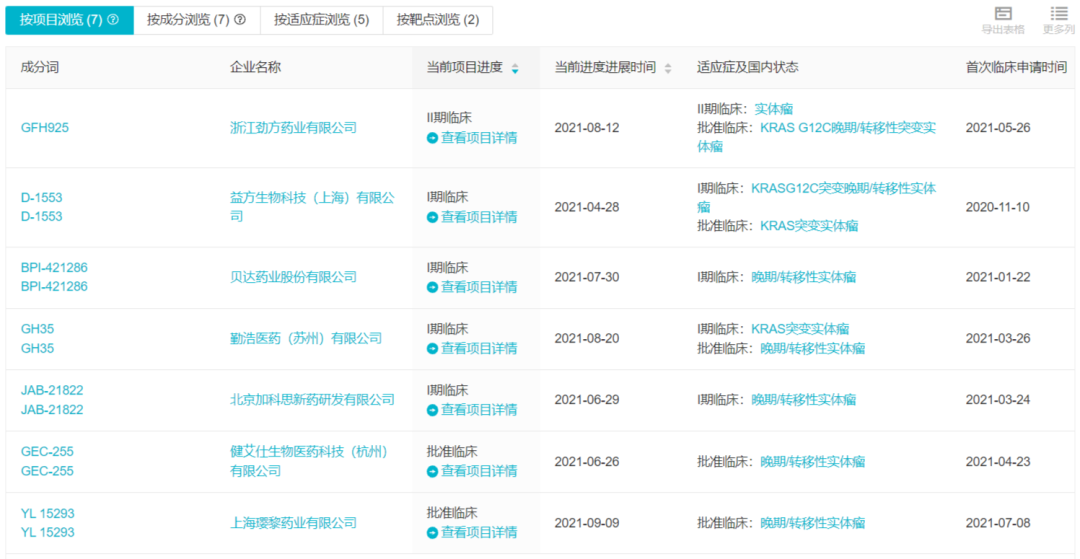
Task: Click the 成分词 column header
Action: coord(40,67)
